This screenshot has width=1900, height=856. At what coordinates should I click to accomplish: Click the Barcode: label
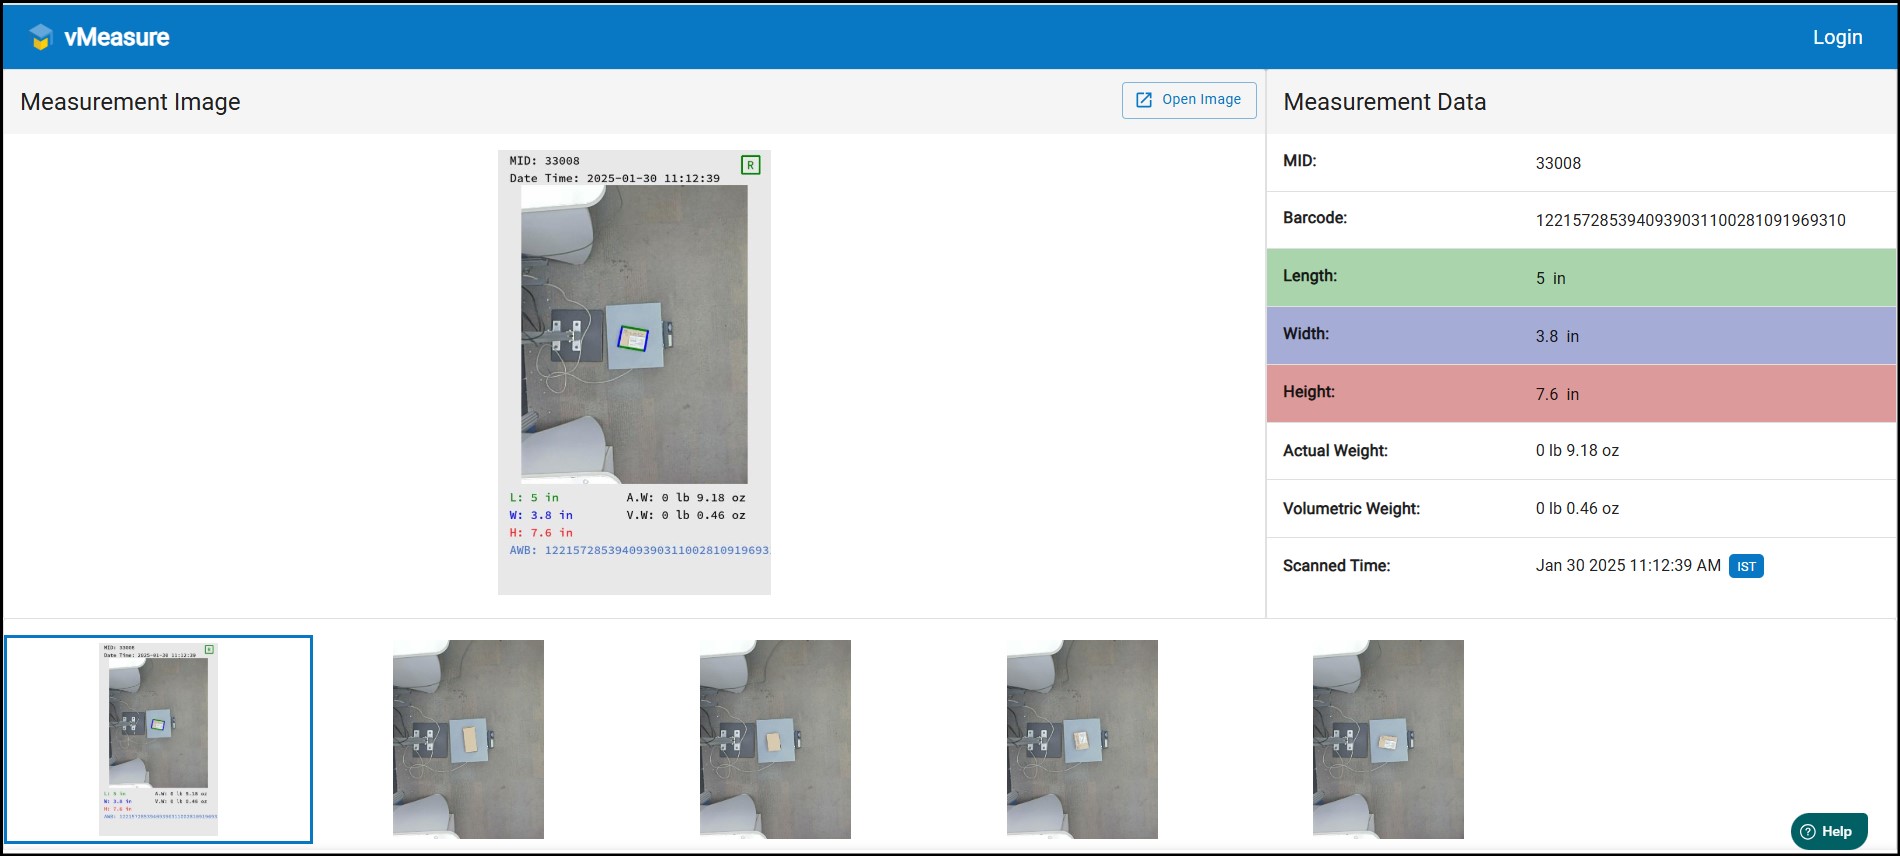(x=1315, y=218)
